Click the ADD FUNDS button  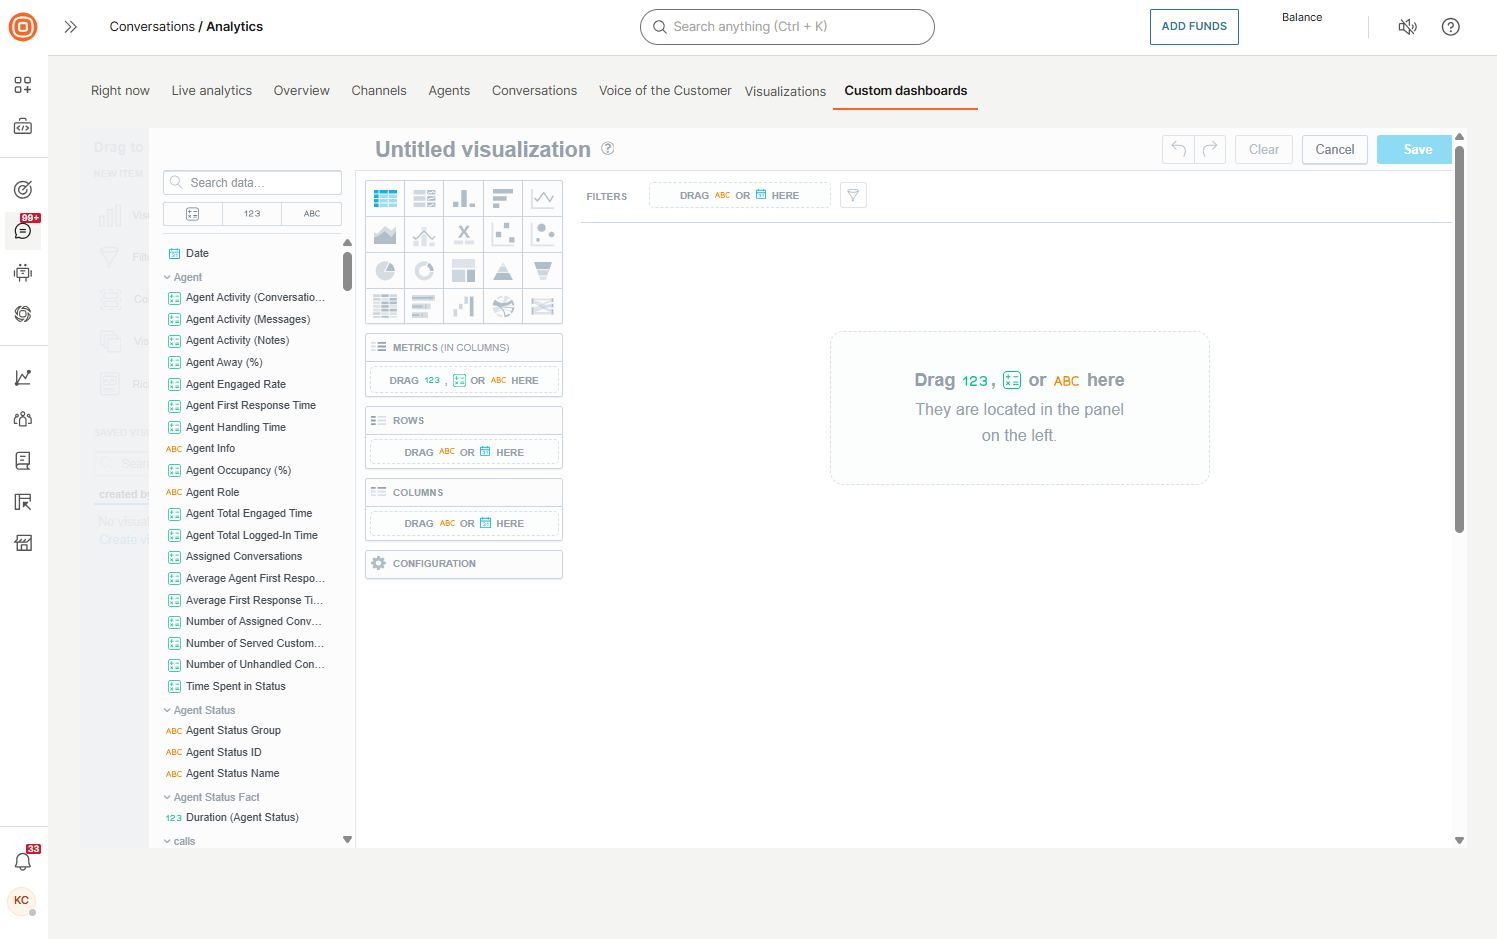[x=1194, y=27]
